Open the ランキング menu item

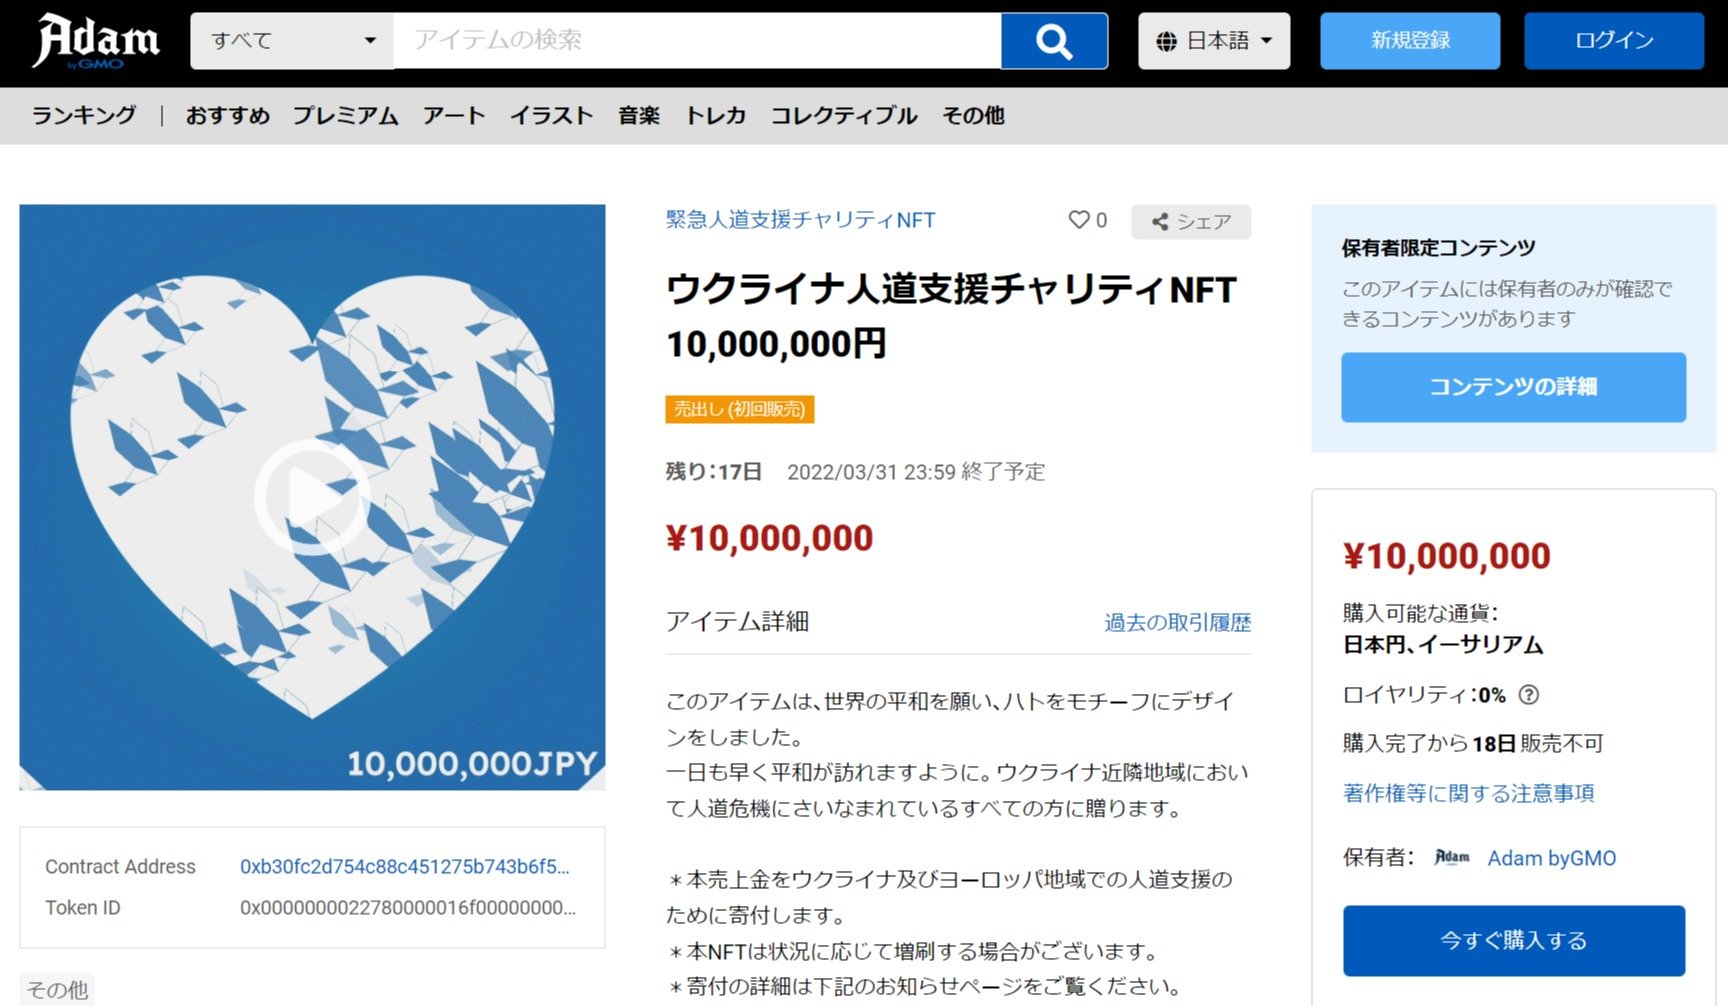click(x=84, y=116)
